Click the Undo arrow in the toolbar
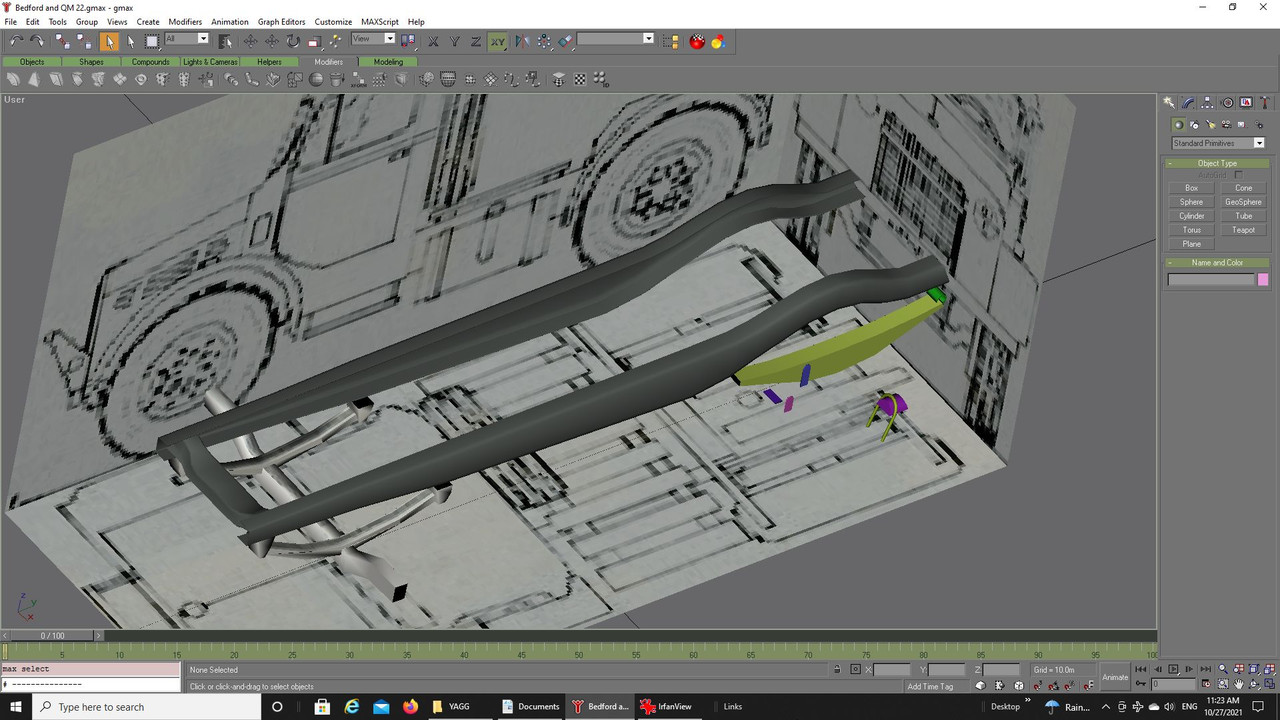The width and height of the screenshot is (1280, 720). tap(16, 41)
